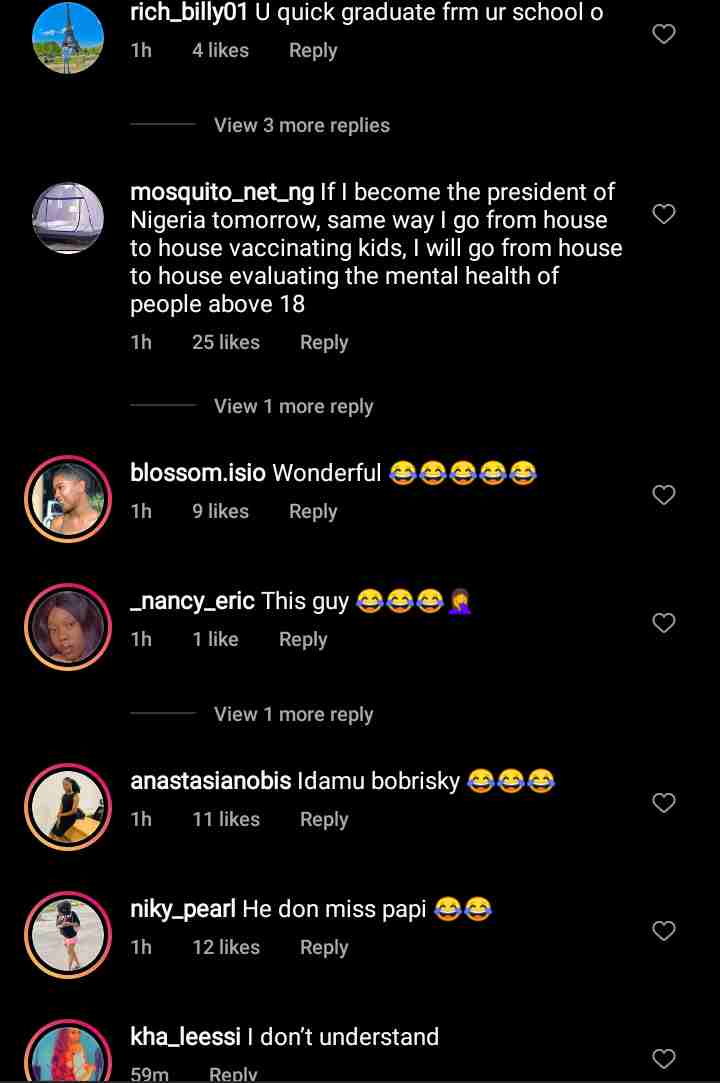This screenshot has height=1083, width=720.
Task: Like rich_billy01's comment with the heart
Action: click(664, 34)
